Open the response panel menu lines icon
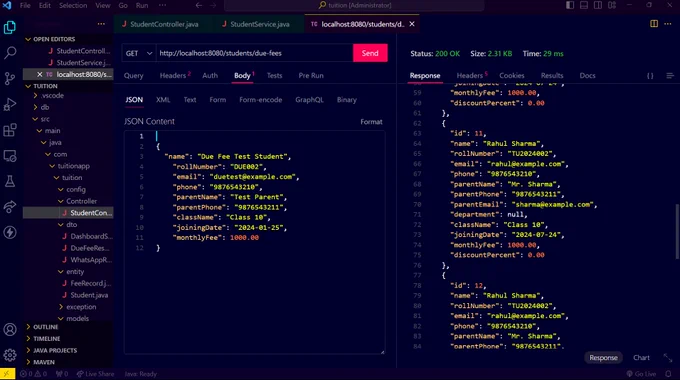This screenshot has height=380, width=680. 670,75
